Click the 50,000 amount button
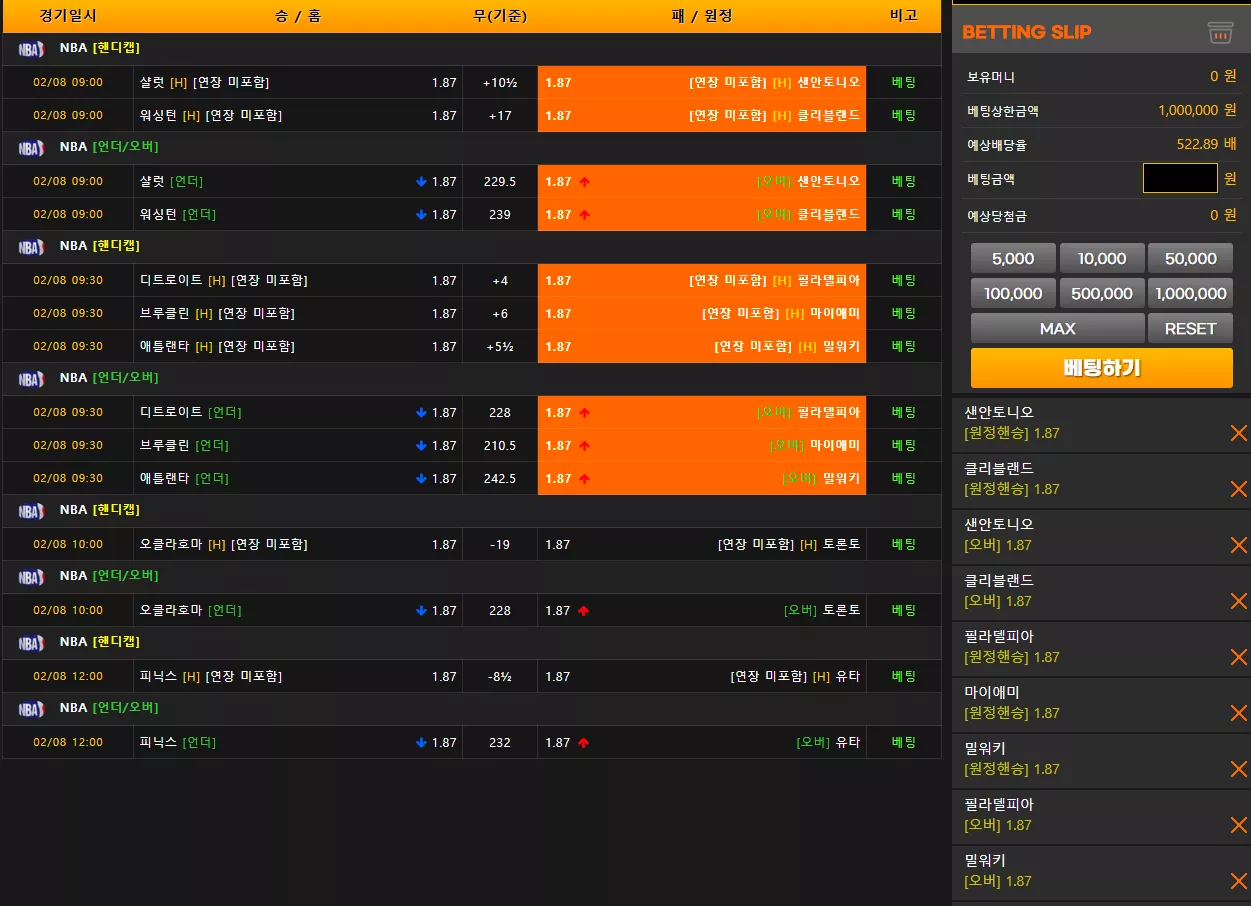Image resolution: width=1251 pixels, height=906 pixels. click(1190, 258)
